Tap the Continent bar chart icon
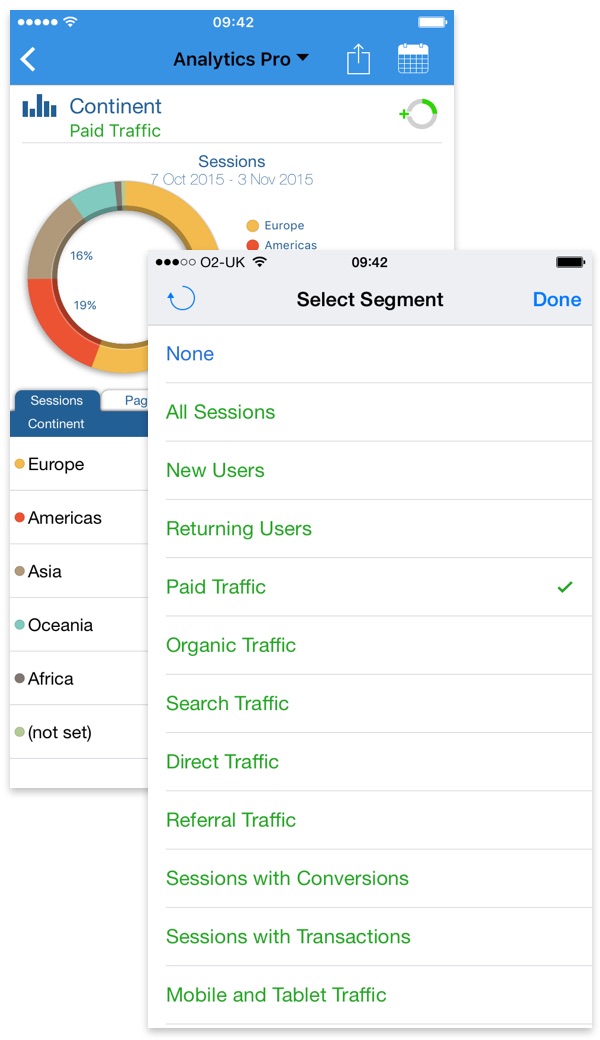Screen dimensions: 600x1040 [40, 107]
